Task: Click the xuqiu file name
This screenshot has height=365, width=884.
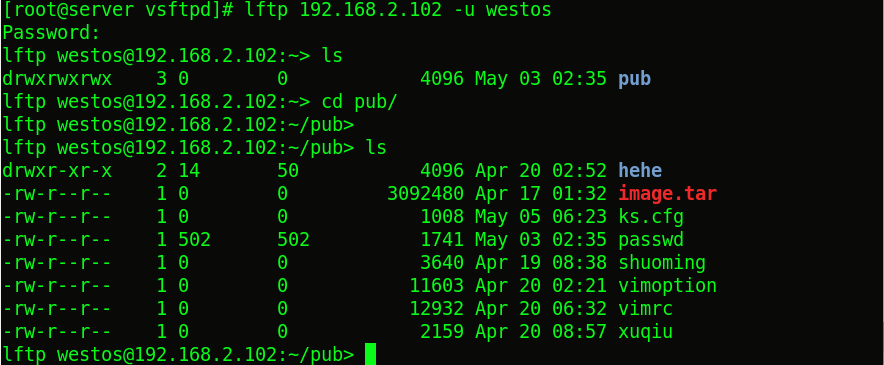Action: point(646,332)
